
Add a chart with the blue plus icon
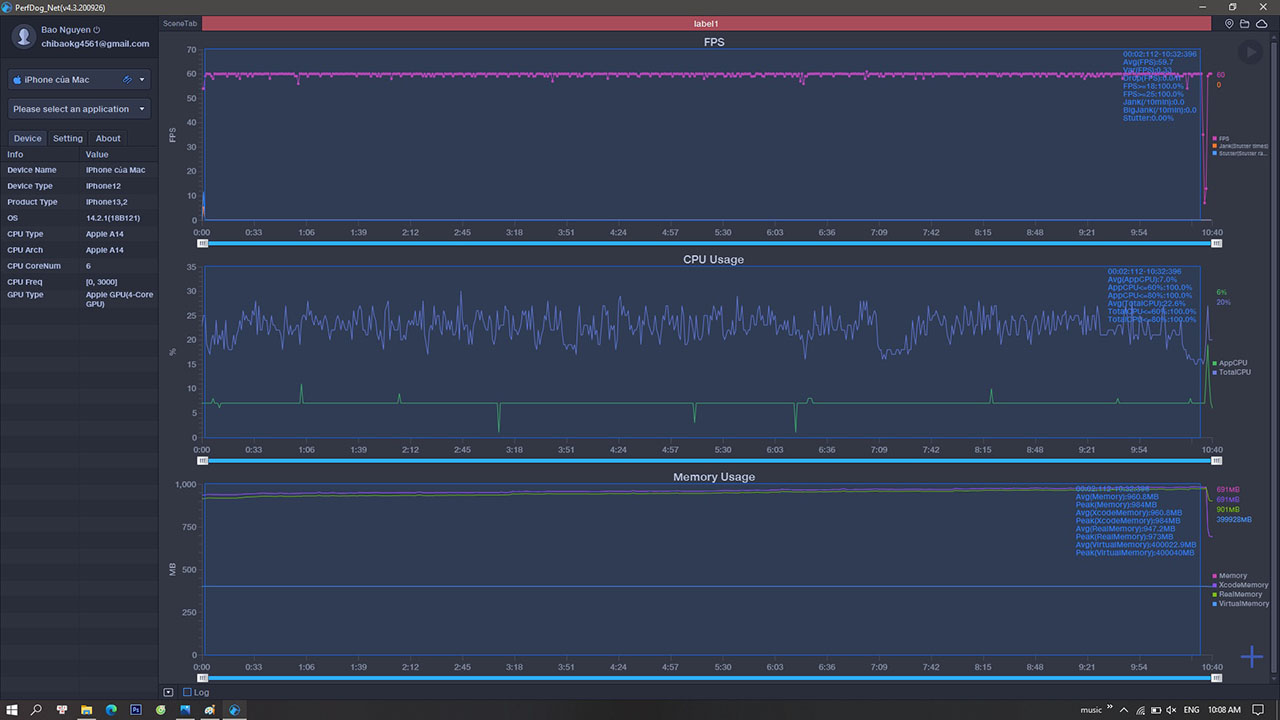[1251, 657]
